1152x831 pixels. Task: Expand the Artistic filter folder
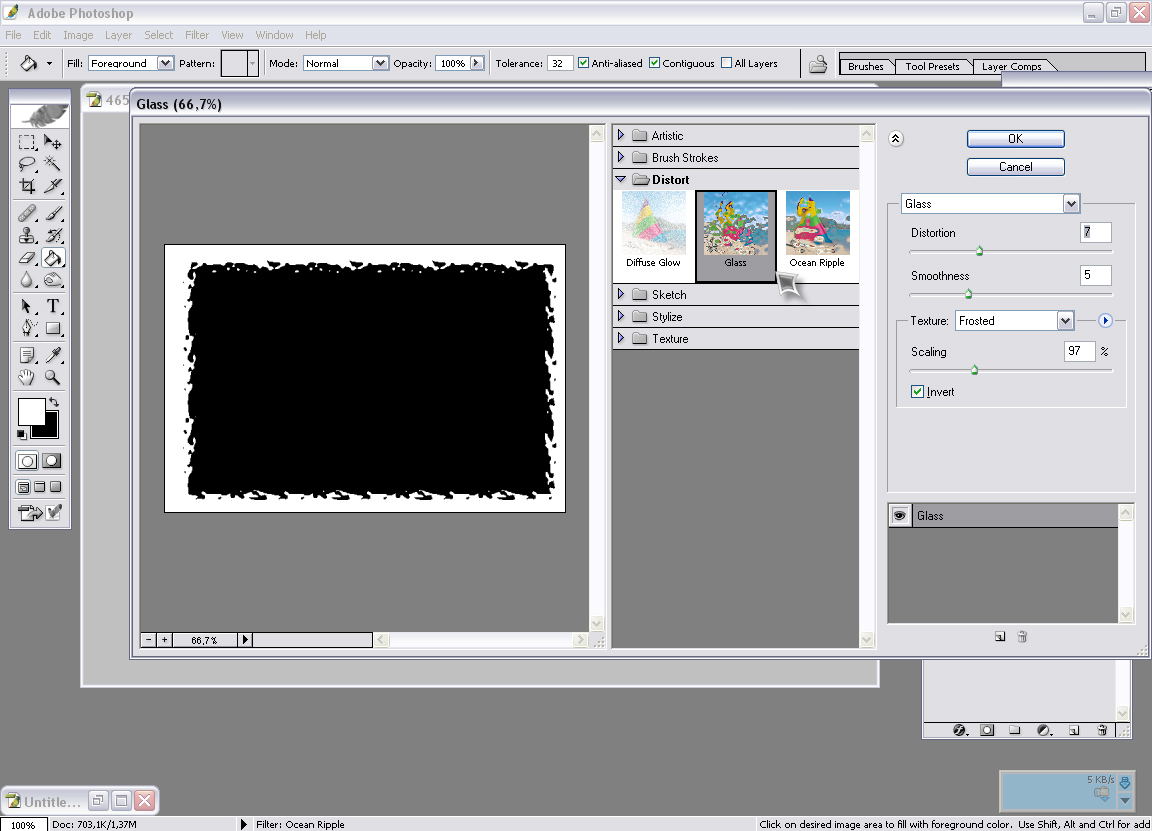tap(621, 135)
